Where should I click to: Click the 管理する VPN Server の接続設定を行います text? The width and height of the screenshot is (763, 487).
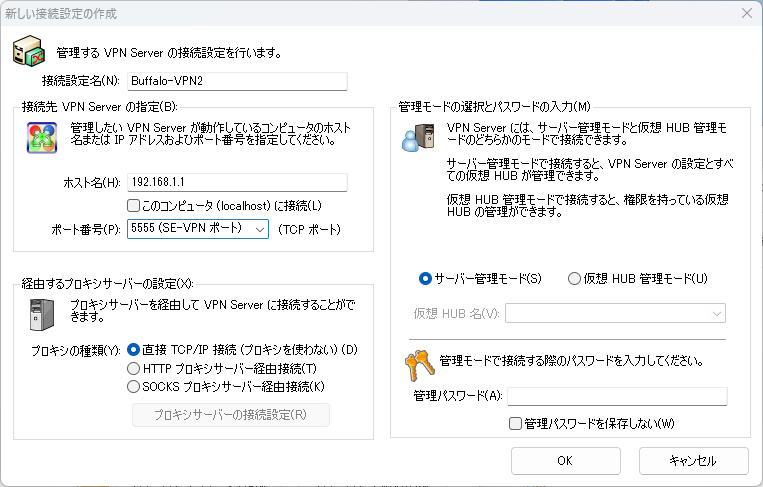pos(169,53)
